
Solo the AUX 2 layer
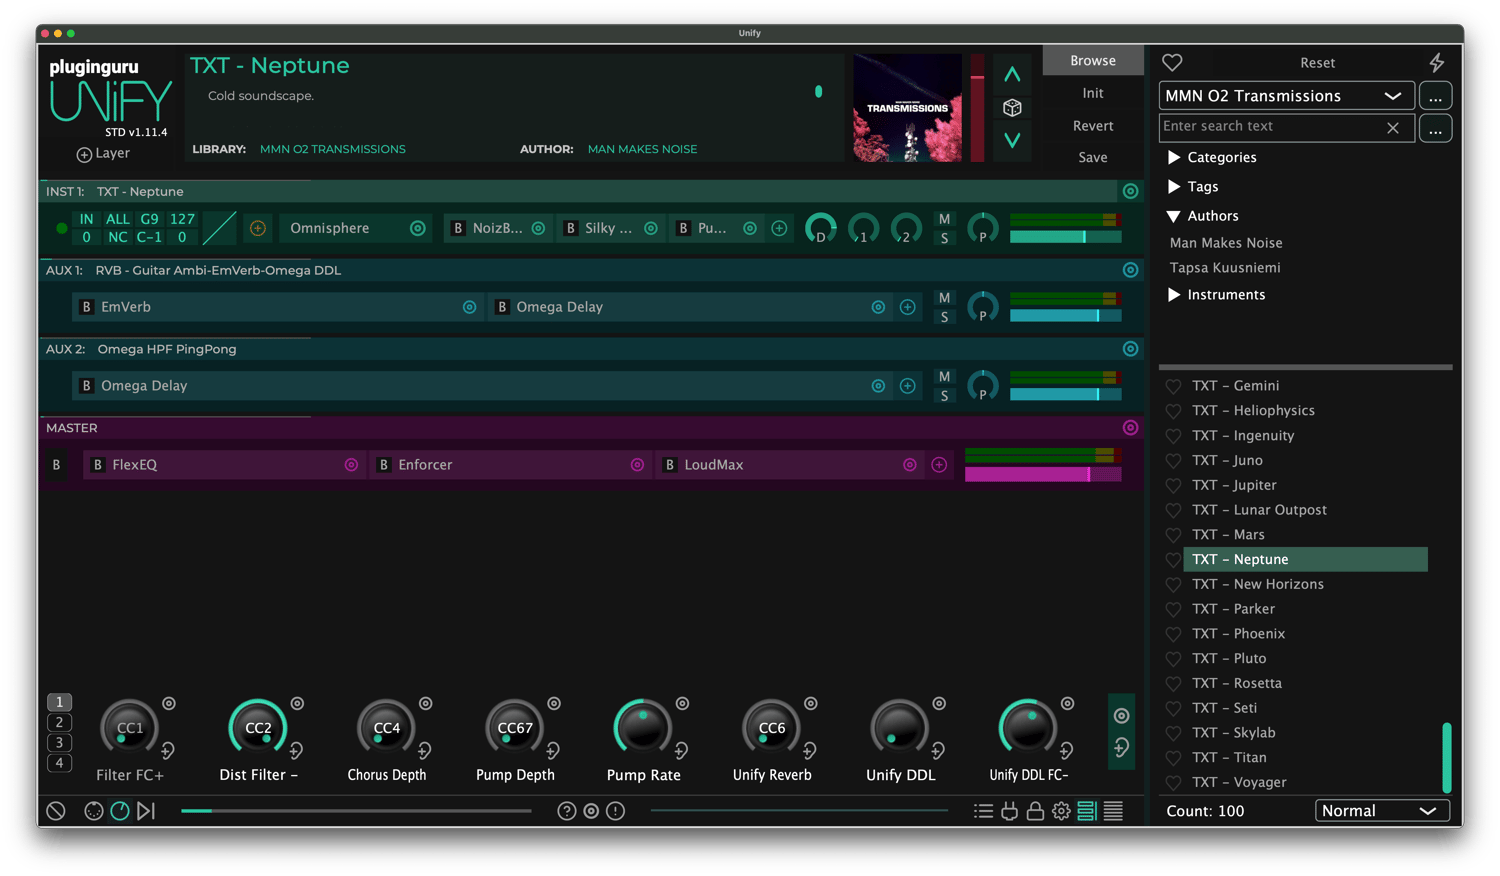[944, 396]
